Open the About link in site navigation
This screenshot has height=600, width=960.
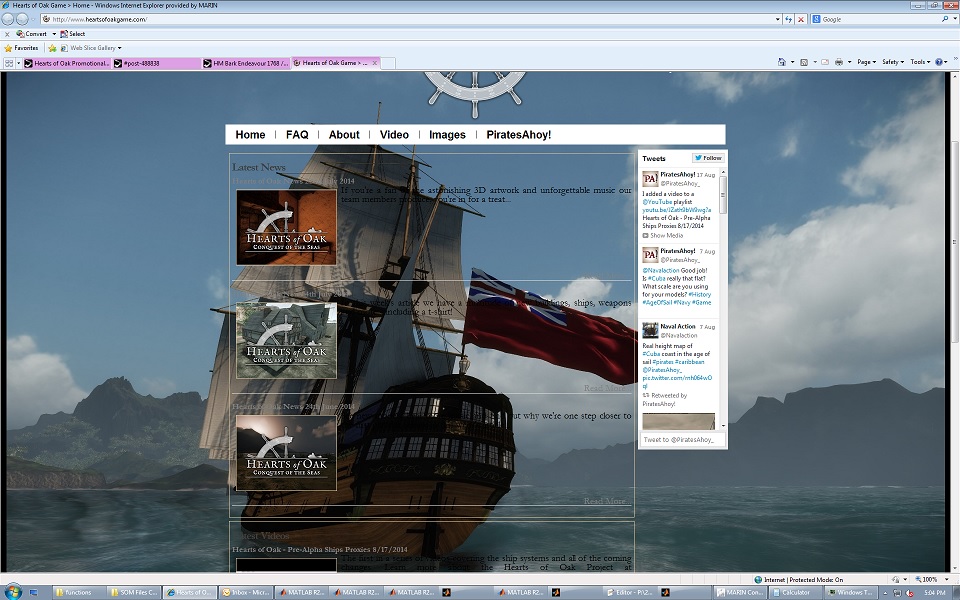tap(344, 135)
